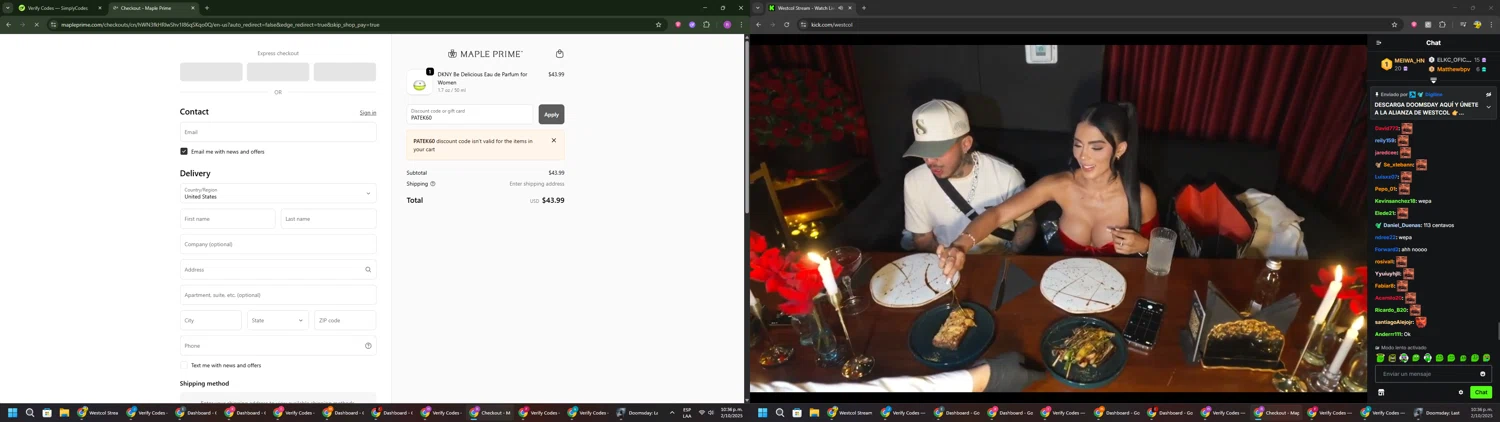Reload the kick.com/westcol page
The width and height of the screenshot is (1500, 422).
click(786, 25)
